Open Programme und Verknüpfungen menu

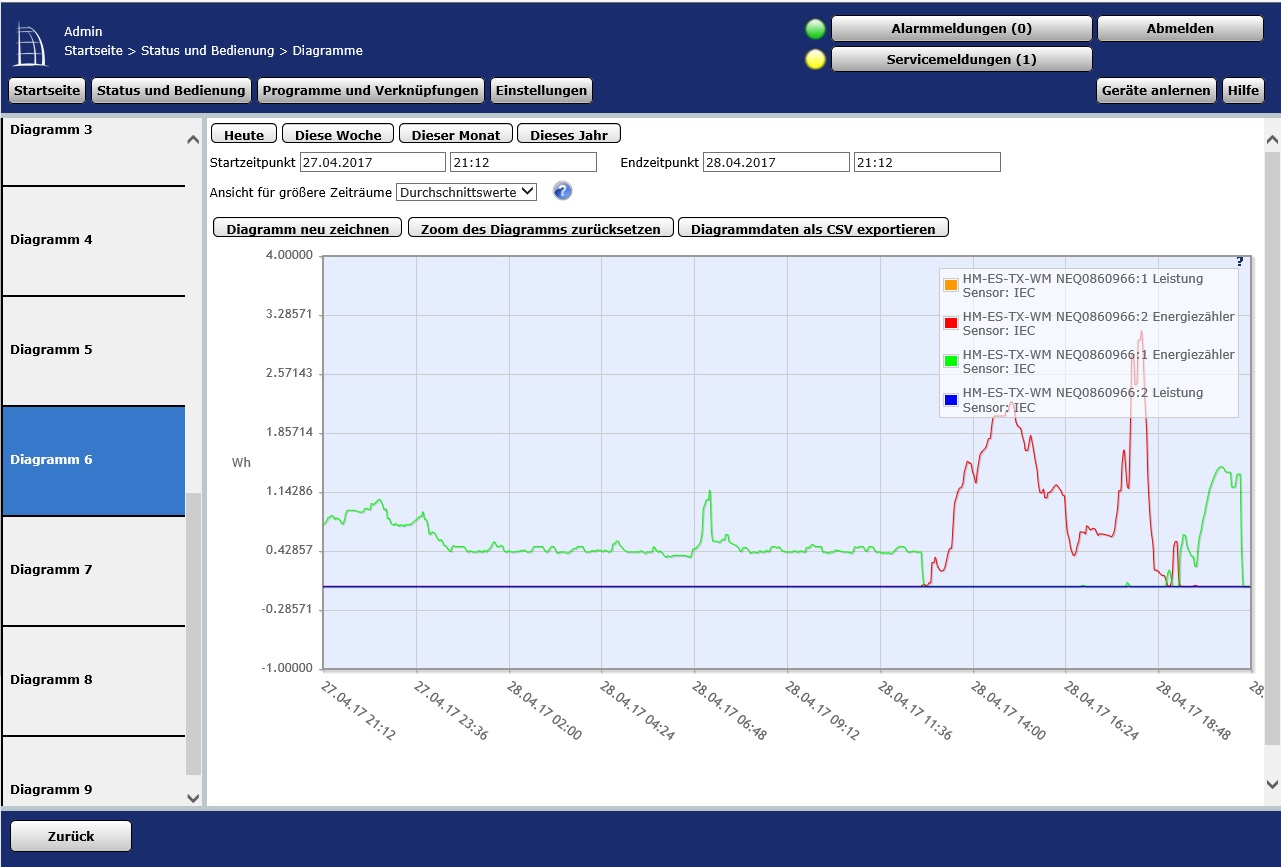click(x=370, y=90)
